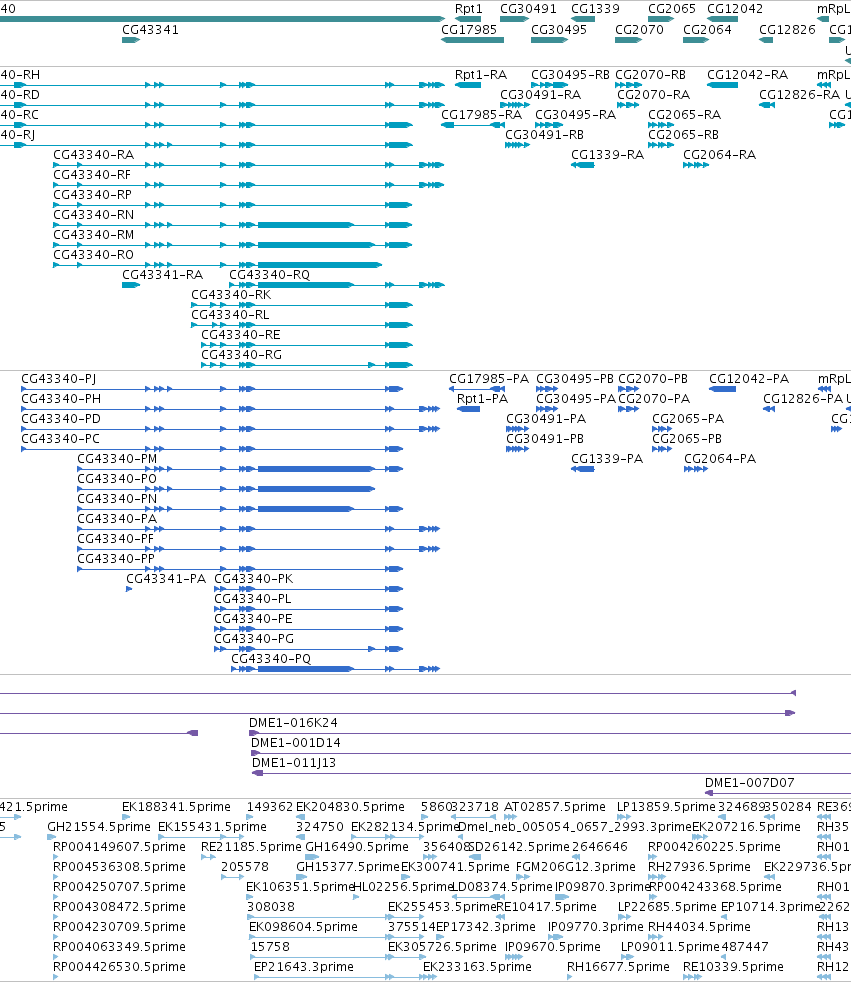Click protein CG12042-PA
Image resolution: width=851 pixels, height=982 pixels.
(748, 379)
